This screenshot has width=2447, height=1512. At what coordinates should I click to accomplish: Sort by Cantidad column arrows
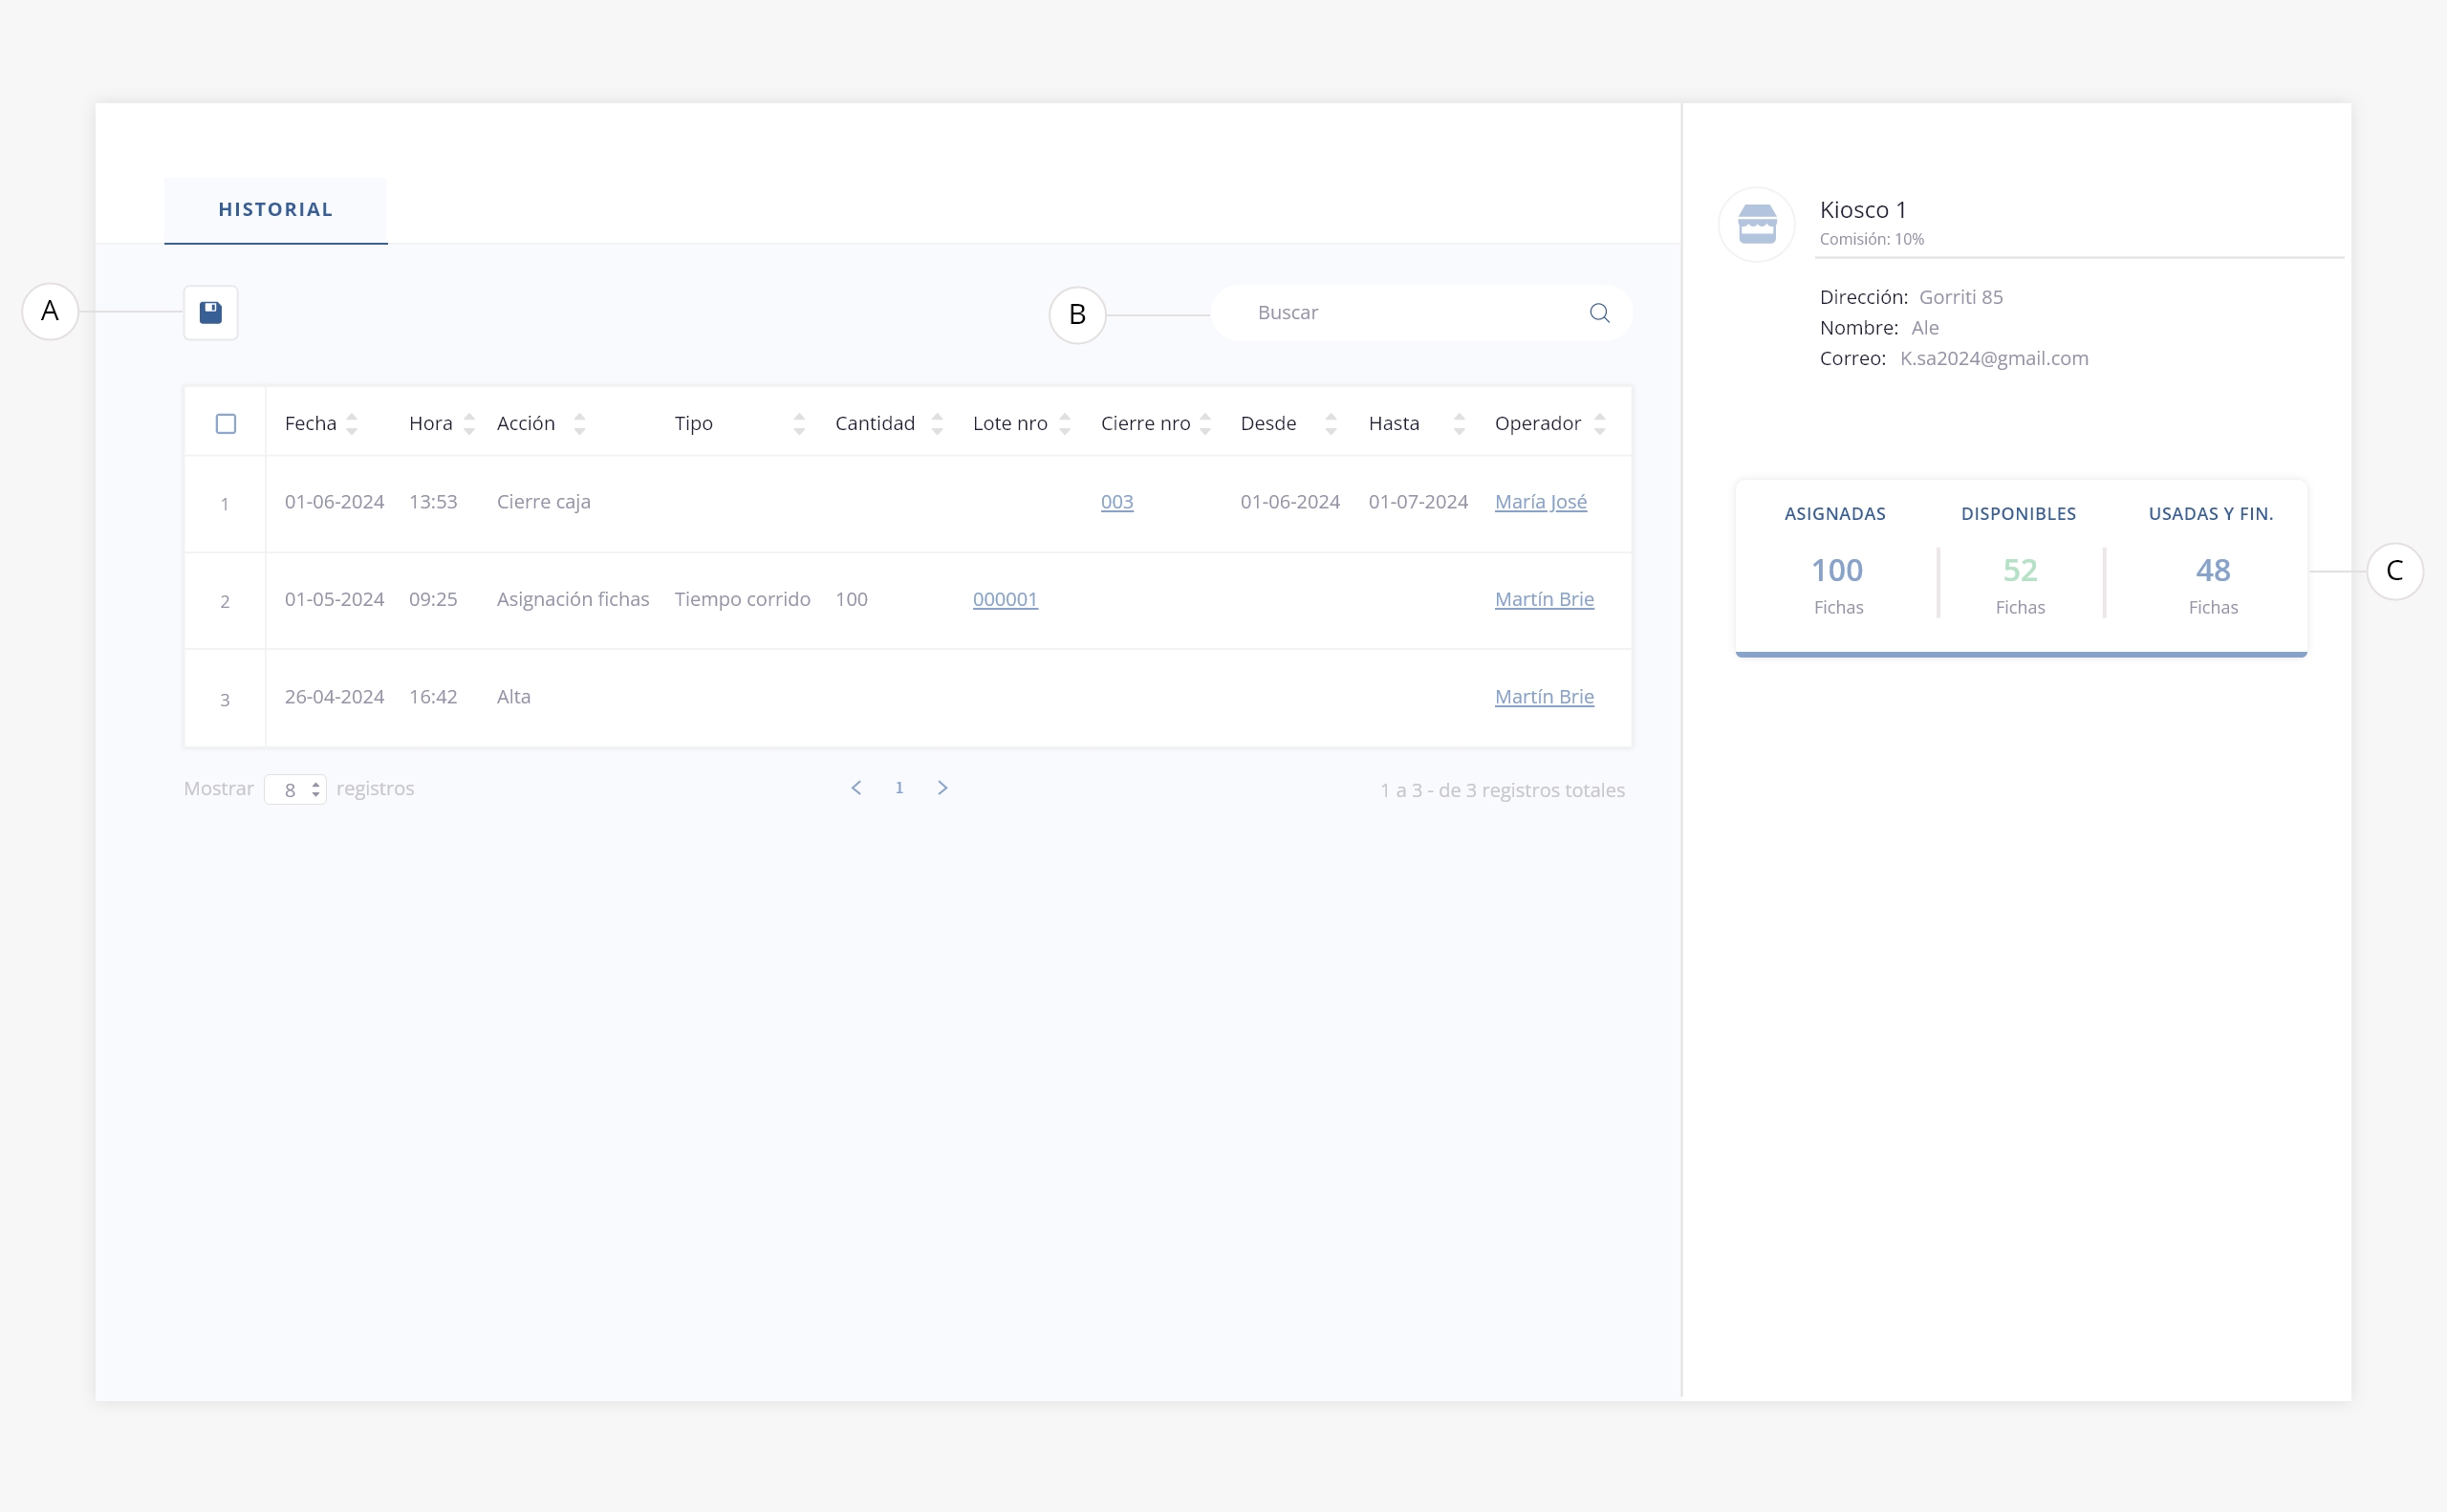click(937, 424)
